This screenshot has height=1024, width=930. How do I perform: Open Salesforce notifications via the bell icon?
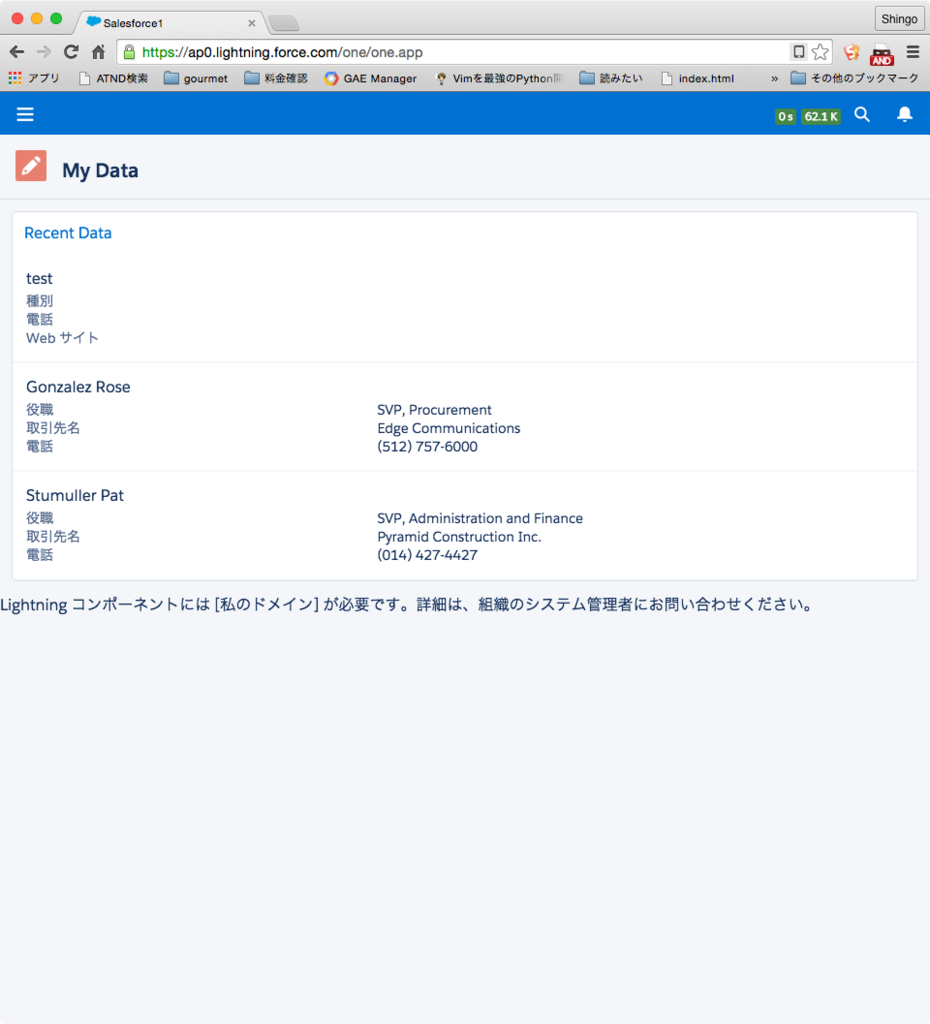[904, 114]
